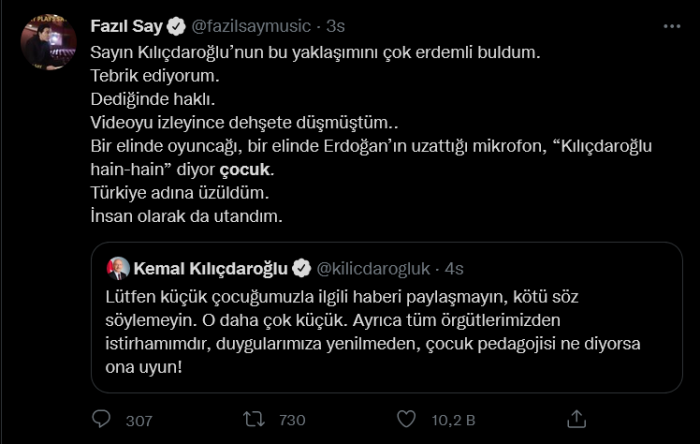The height and width of the screenshot is (444, 700).
Task: Like the tweet with the heart icon
Action: (406, 419)
